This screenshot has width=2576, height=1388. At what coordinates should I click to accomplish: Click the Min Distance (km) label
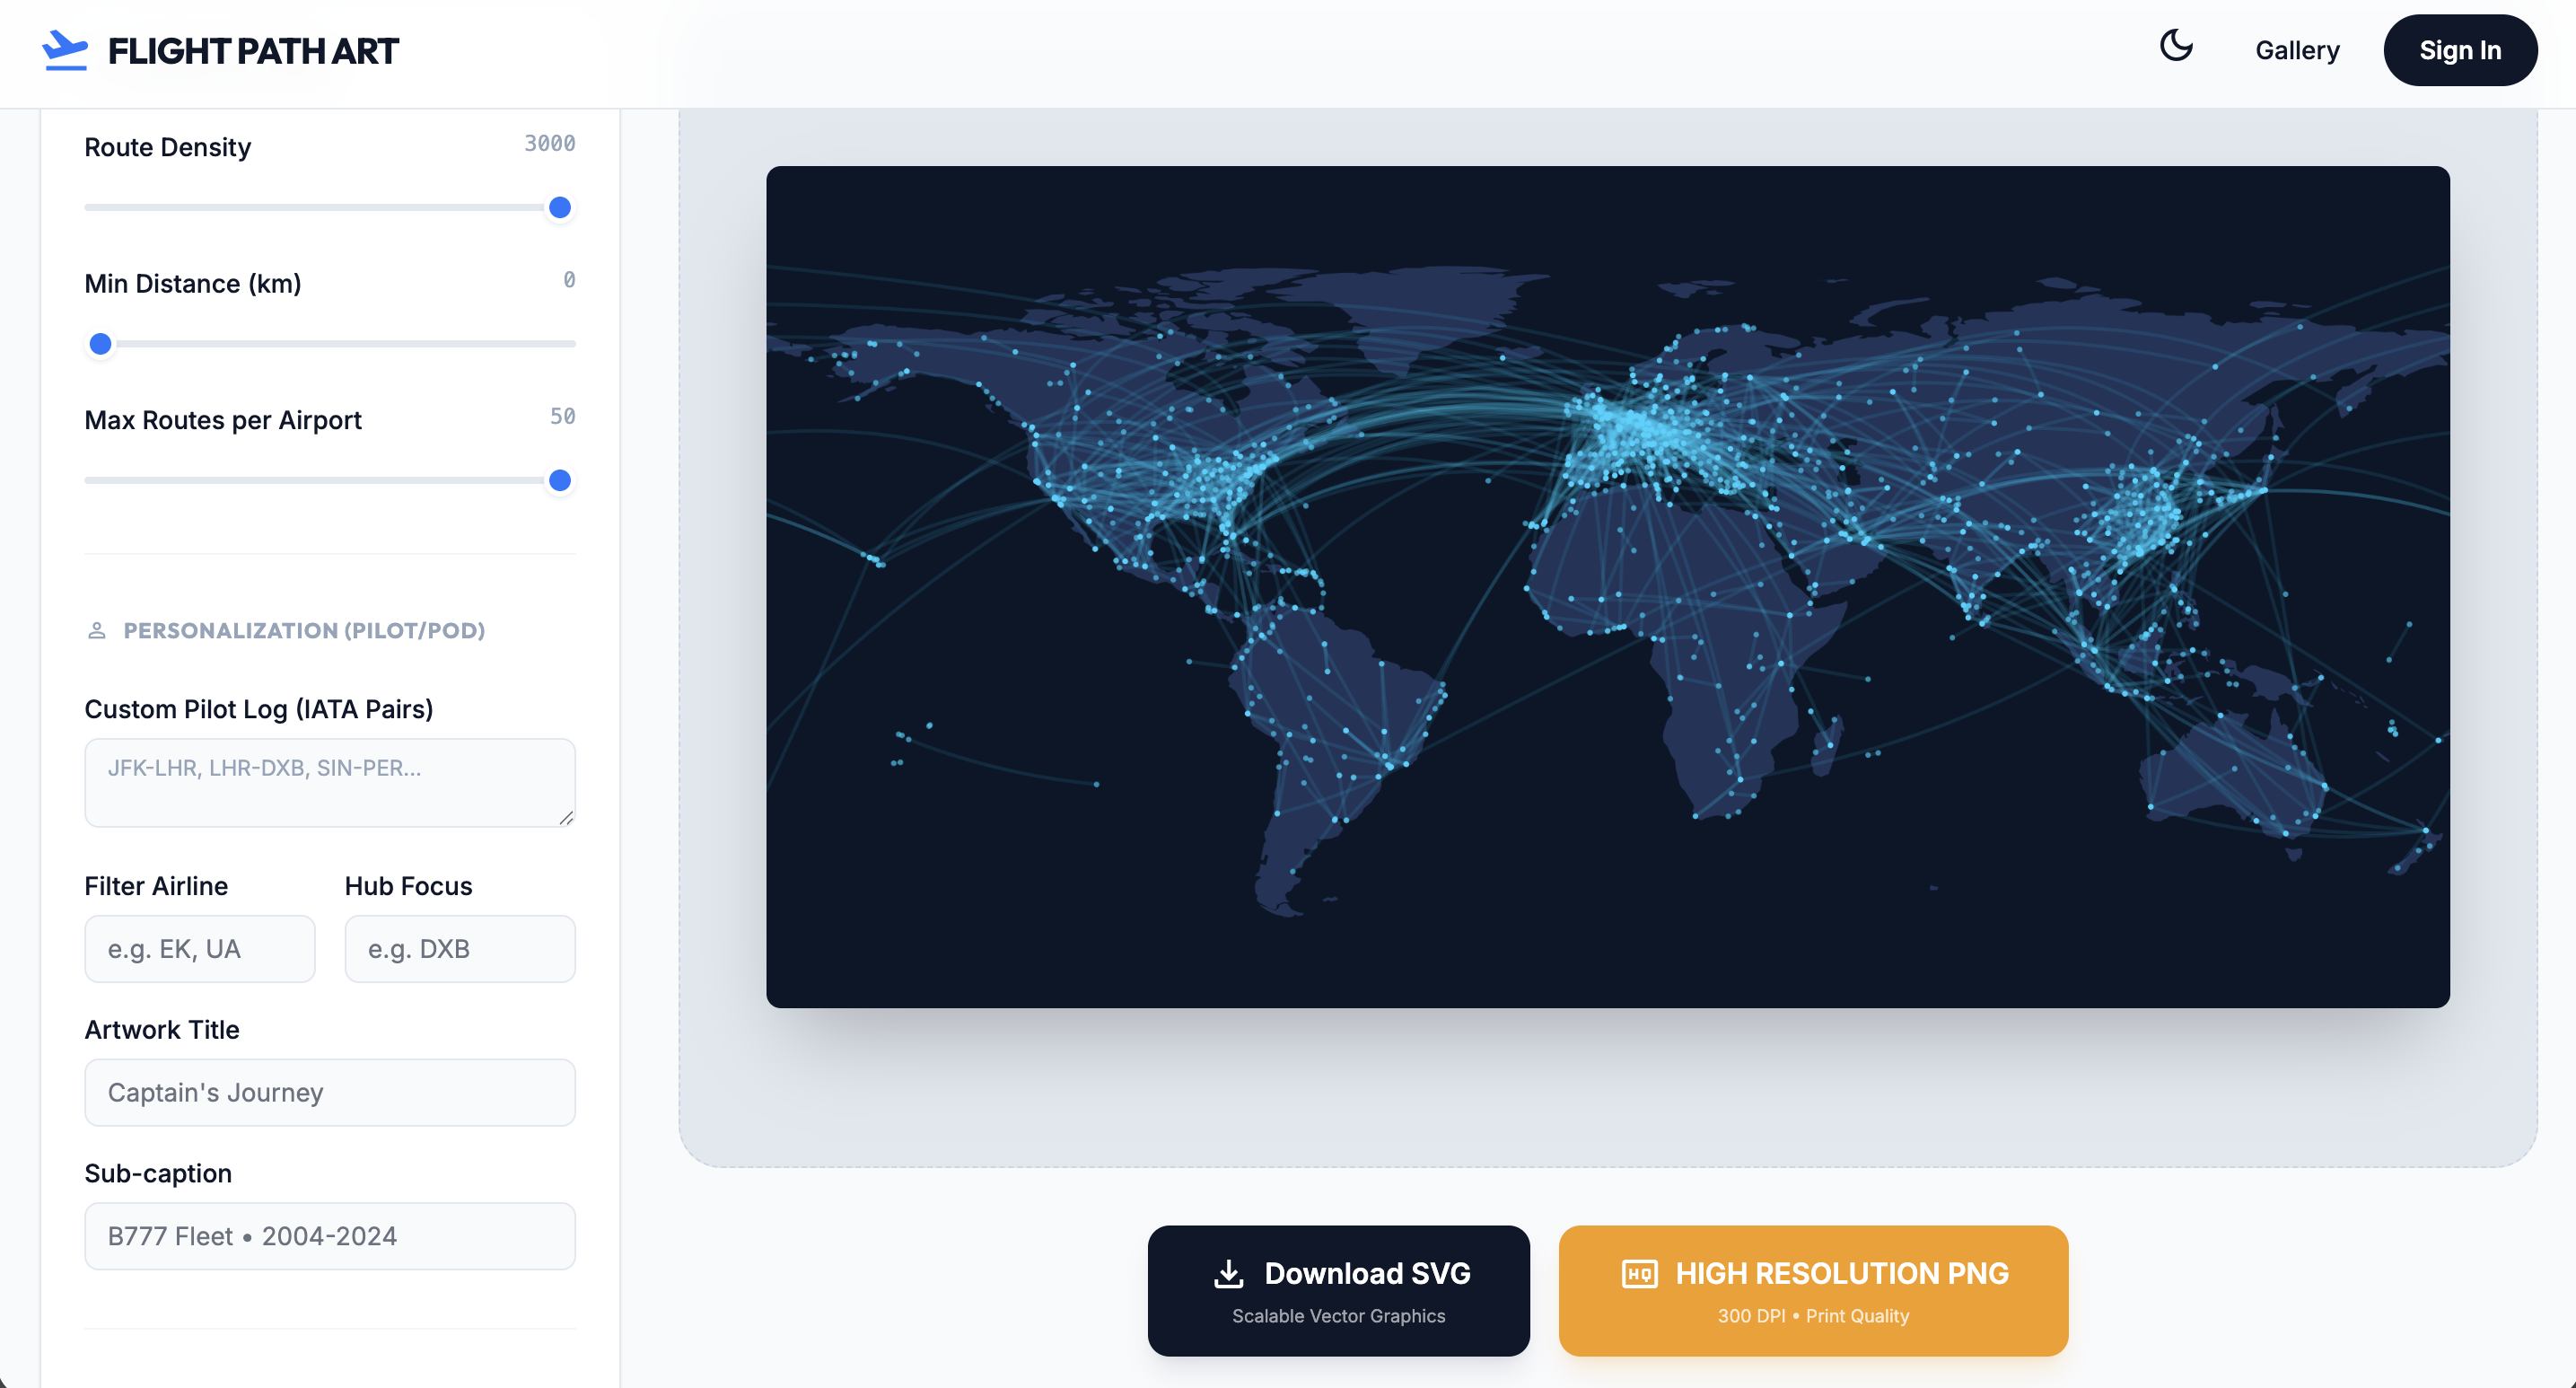click(193, 284)
